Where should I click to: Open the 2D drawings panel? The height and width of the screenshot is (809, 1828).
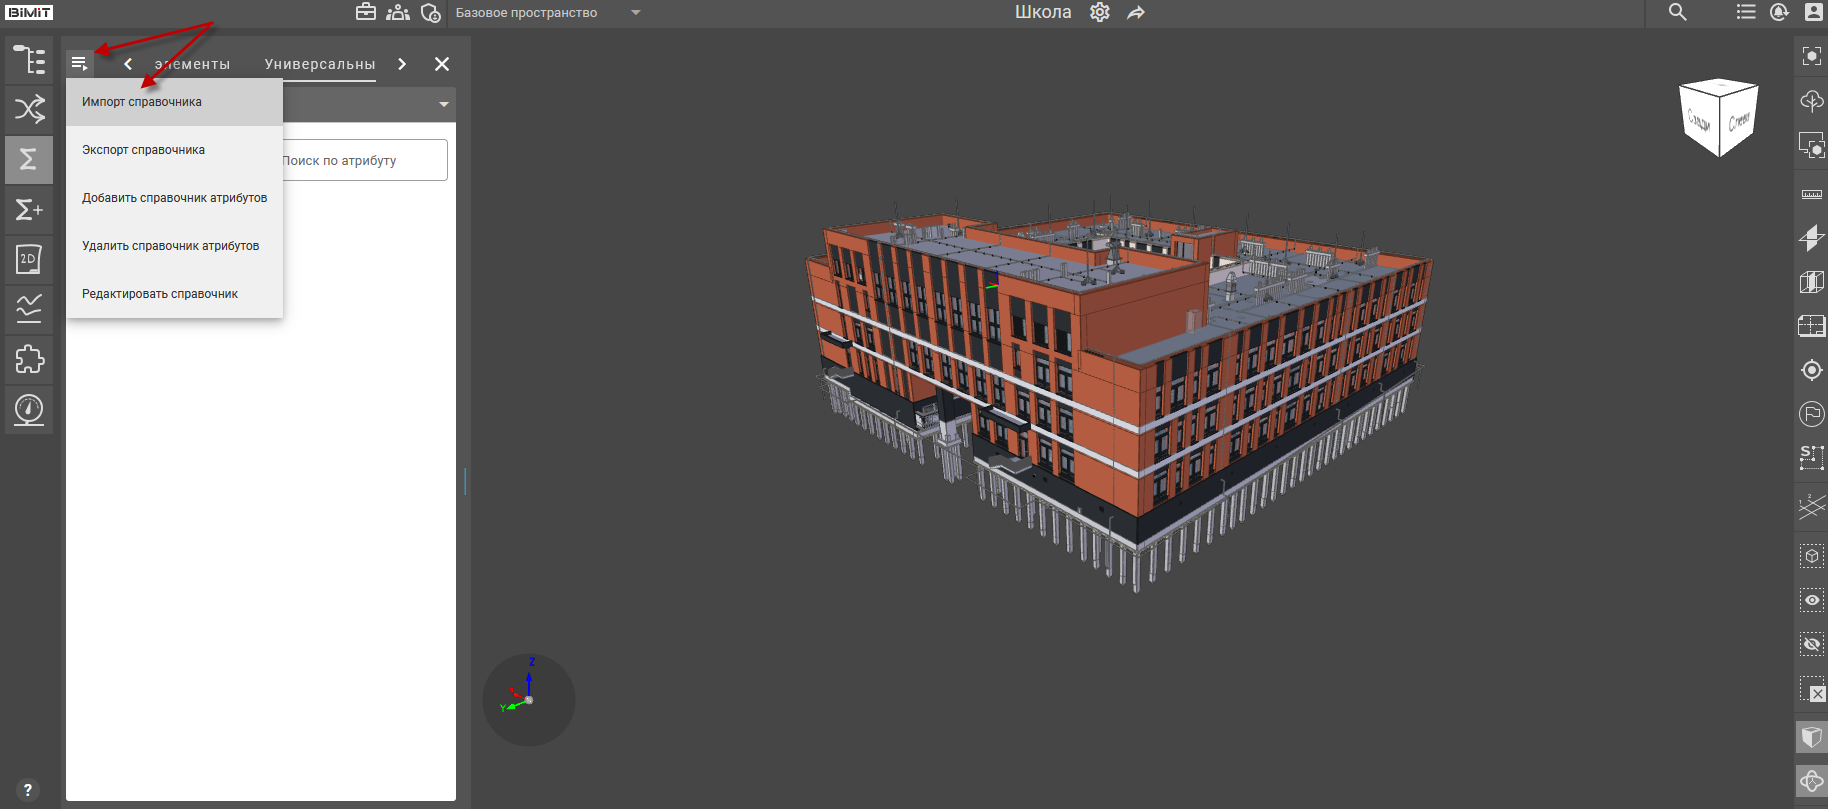[x=29, y=260]
